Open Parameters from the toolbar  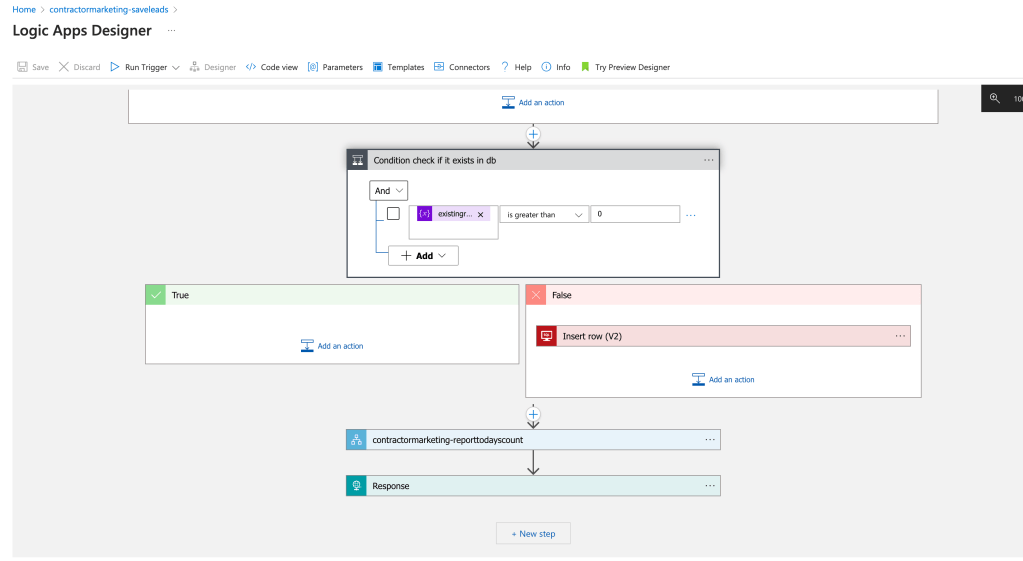point(335,67)
